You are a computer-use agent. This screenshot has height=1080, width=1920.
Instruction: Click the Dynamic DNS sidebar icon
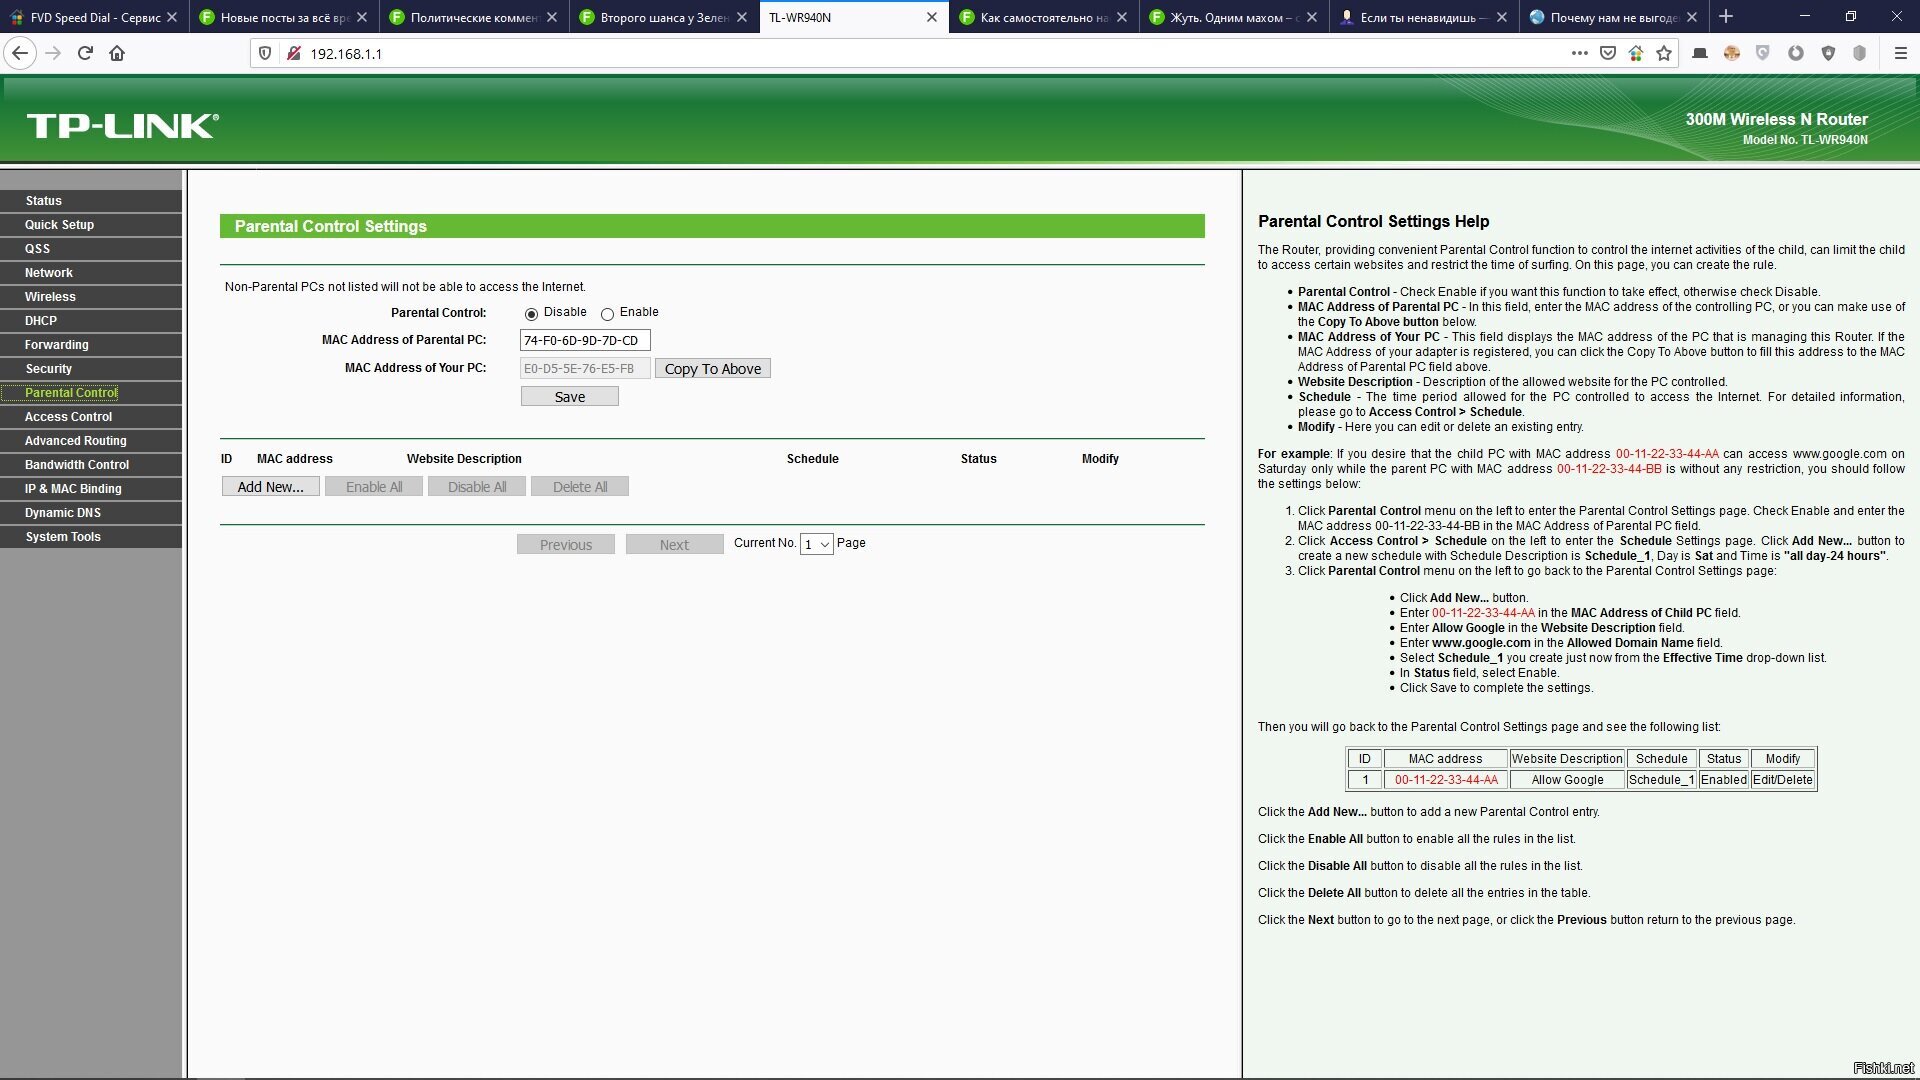tap(61, 512)
